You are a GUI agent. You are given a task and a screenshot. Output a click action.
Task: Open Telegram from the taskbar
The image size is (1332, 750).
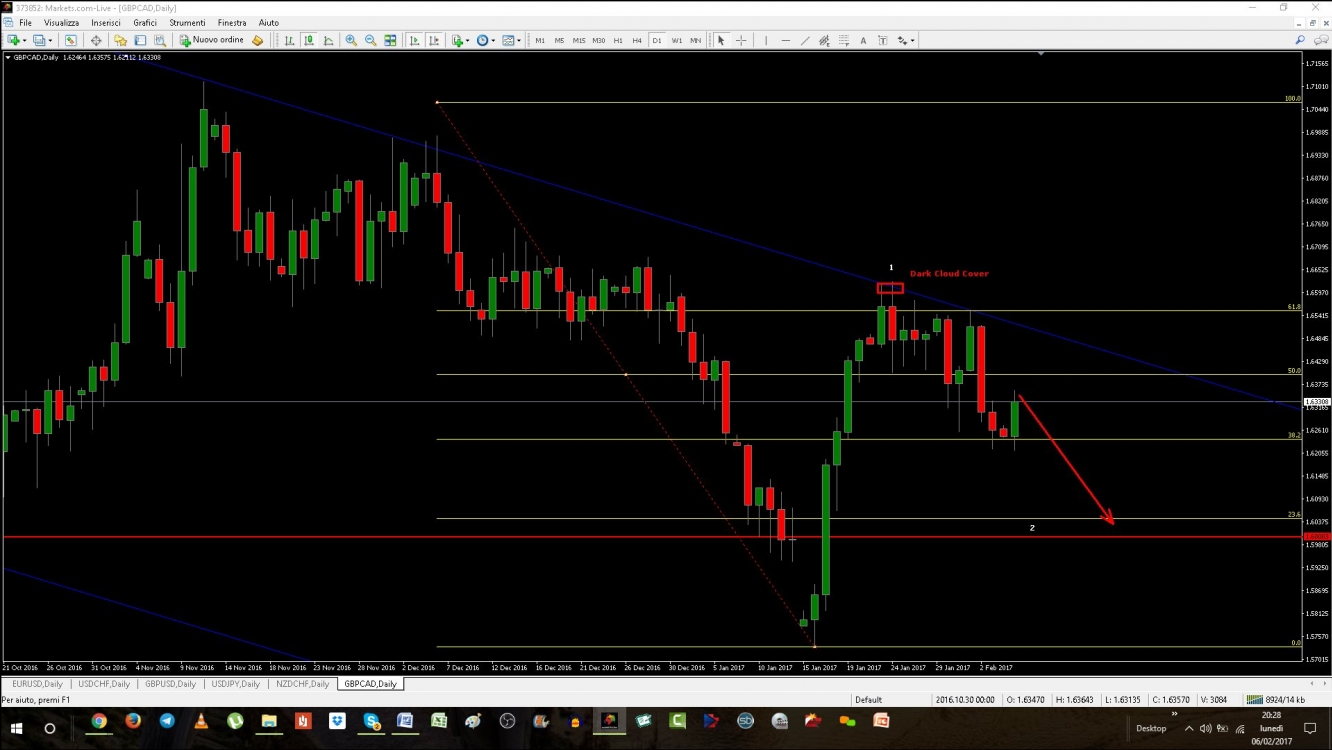(167, 721)
